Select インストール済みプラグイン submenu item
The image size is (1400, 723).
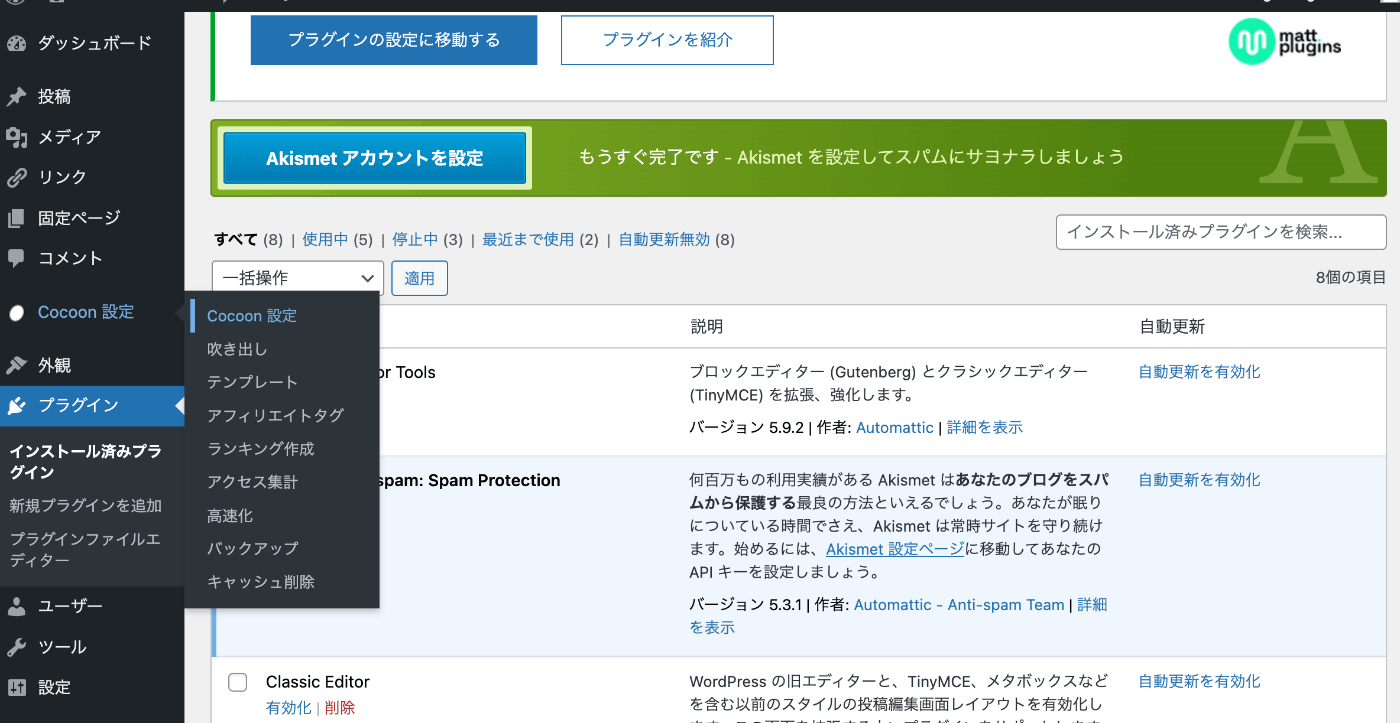click(x=86, y=462)
